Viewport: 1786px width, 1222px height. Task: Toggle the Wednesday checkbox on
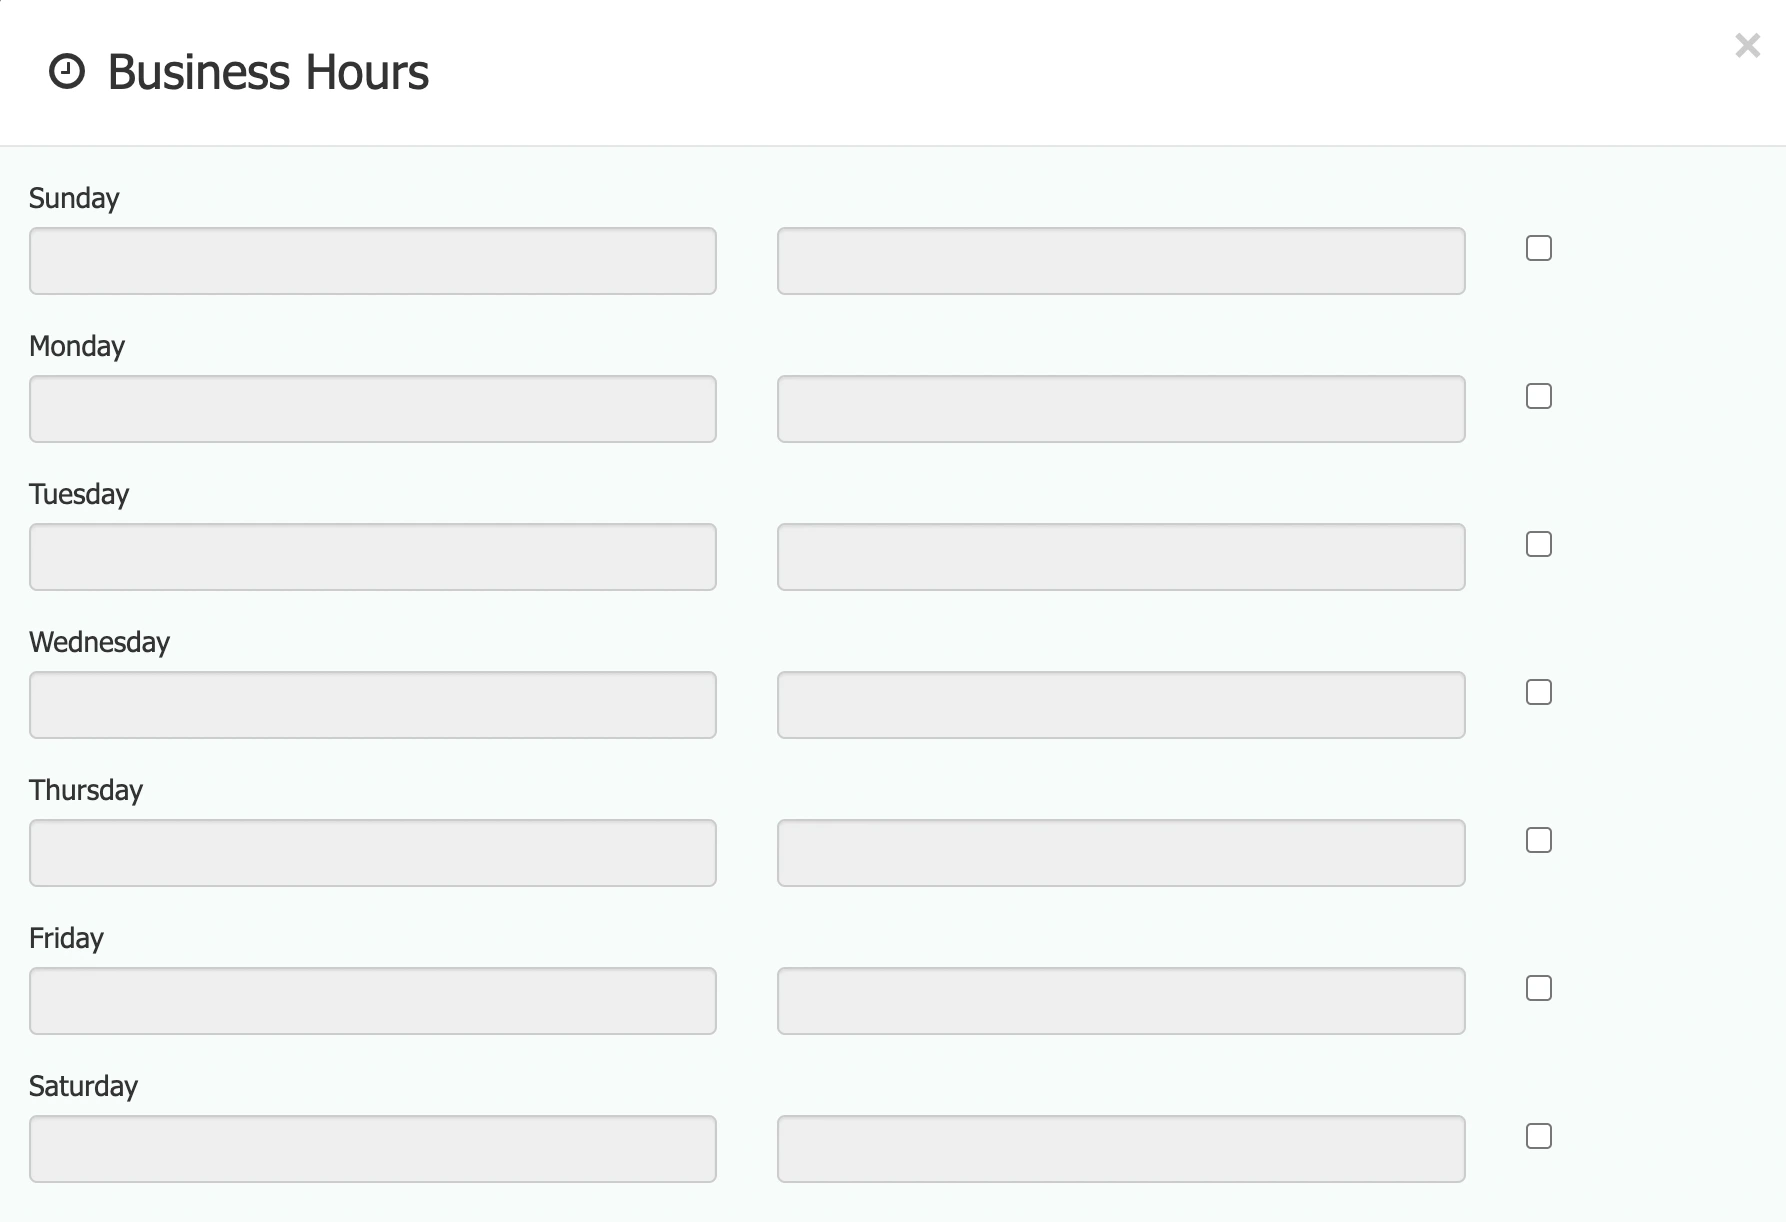click(x=1539, y=692)
